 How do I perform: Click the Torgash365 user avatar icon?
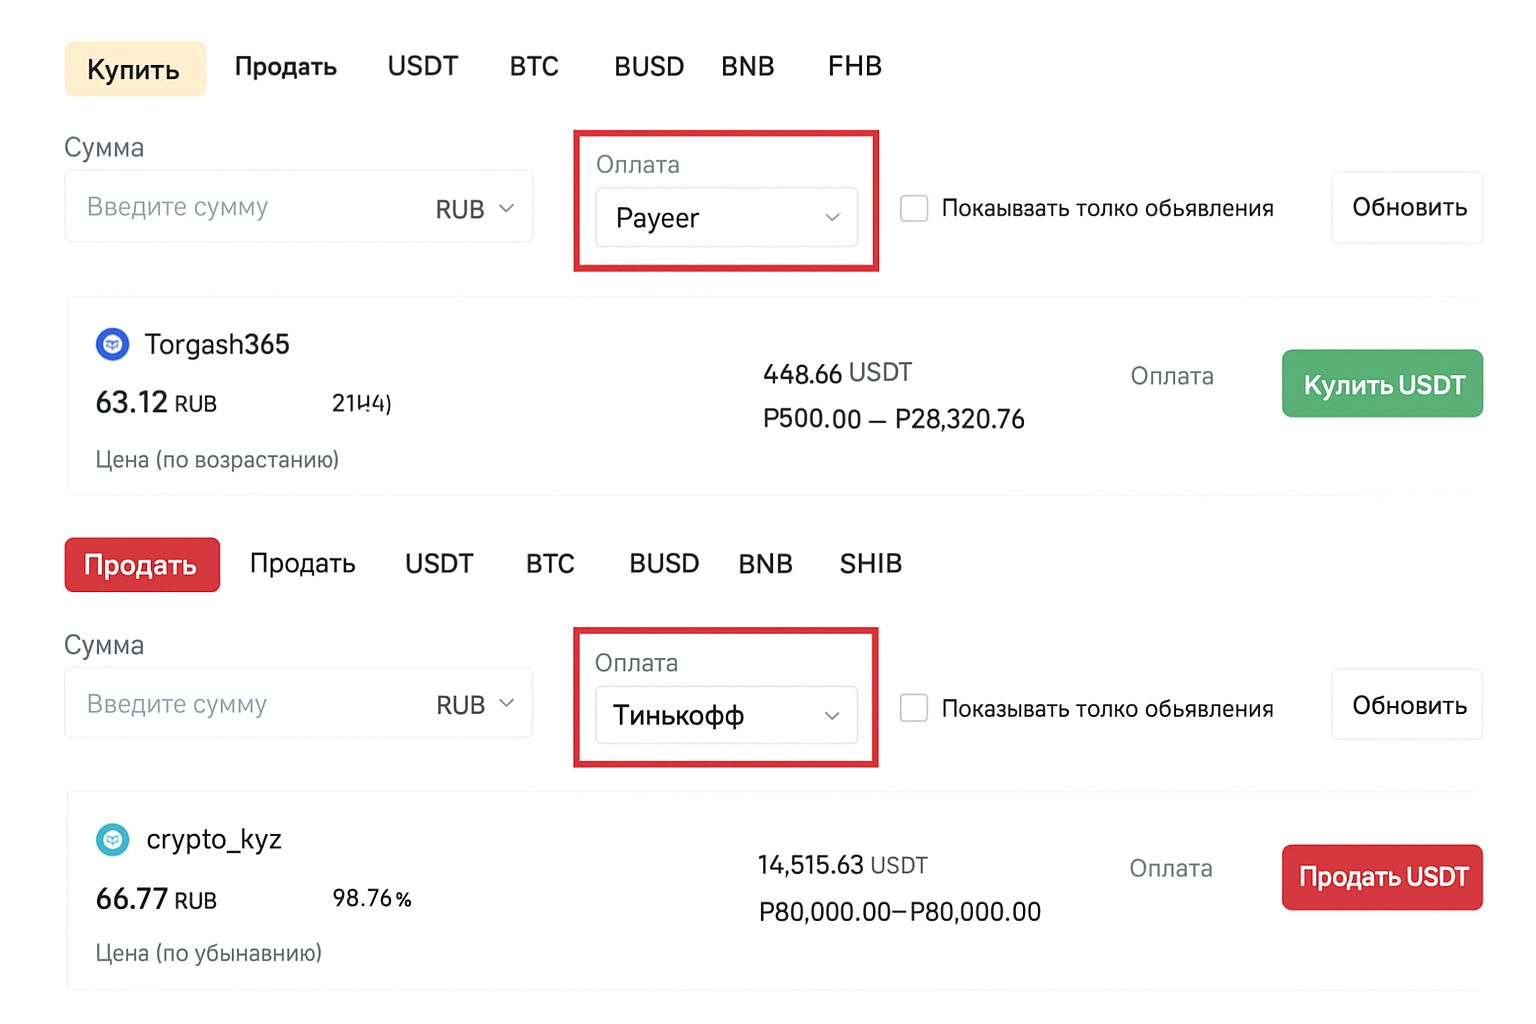pos(113,343)
